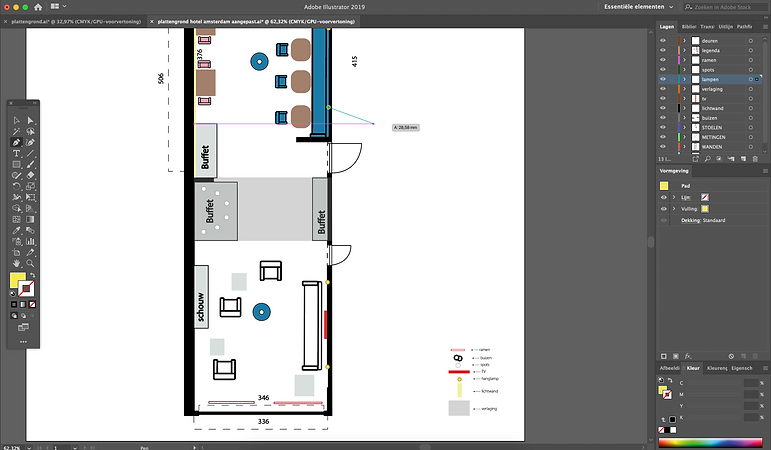771x450 pixels.
Task: Hide the WANDEN layer
Action: [663, 147]
